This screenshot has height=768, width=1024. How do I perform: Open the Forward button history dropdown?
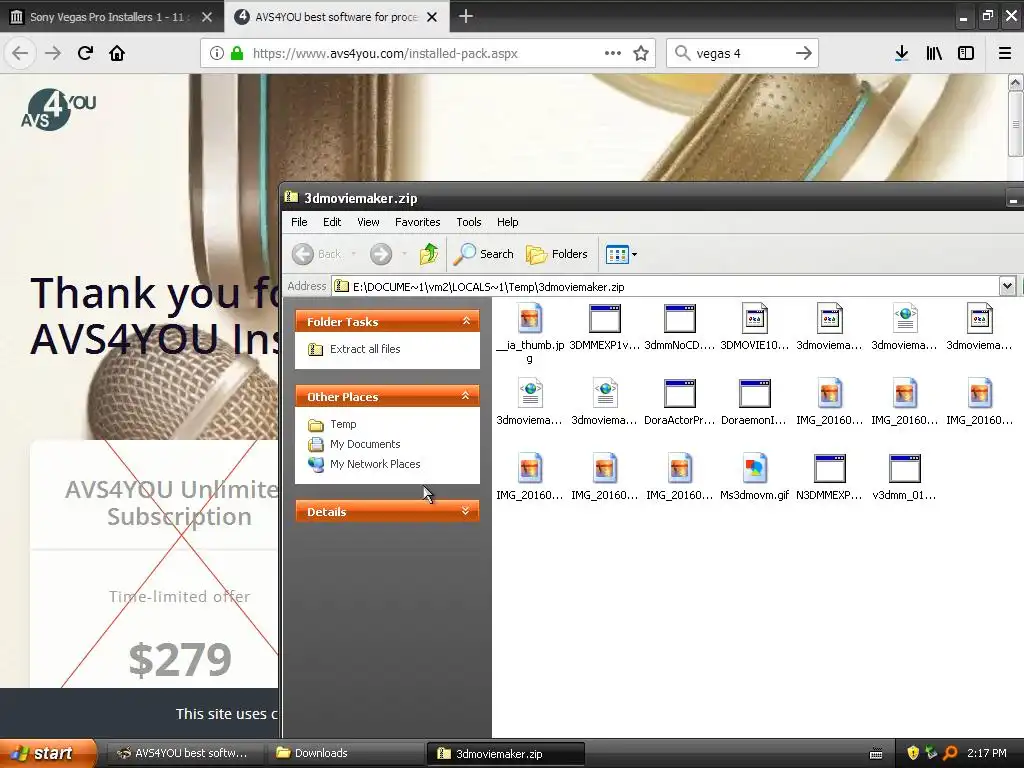pyautogui.click(x=404, y=254)
